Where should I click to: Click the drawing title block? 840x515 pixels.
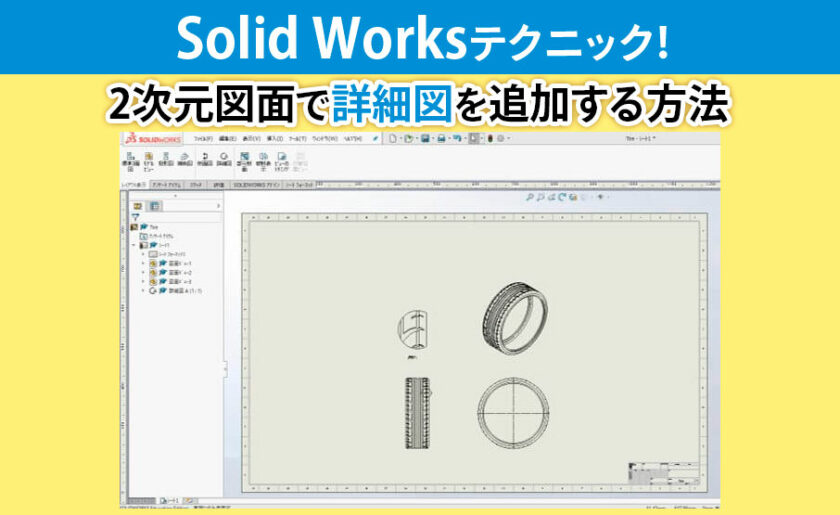664,473
